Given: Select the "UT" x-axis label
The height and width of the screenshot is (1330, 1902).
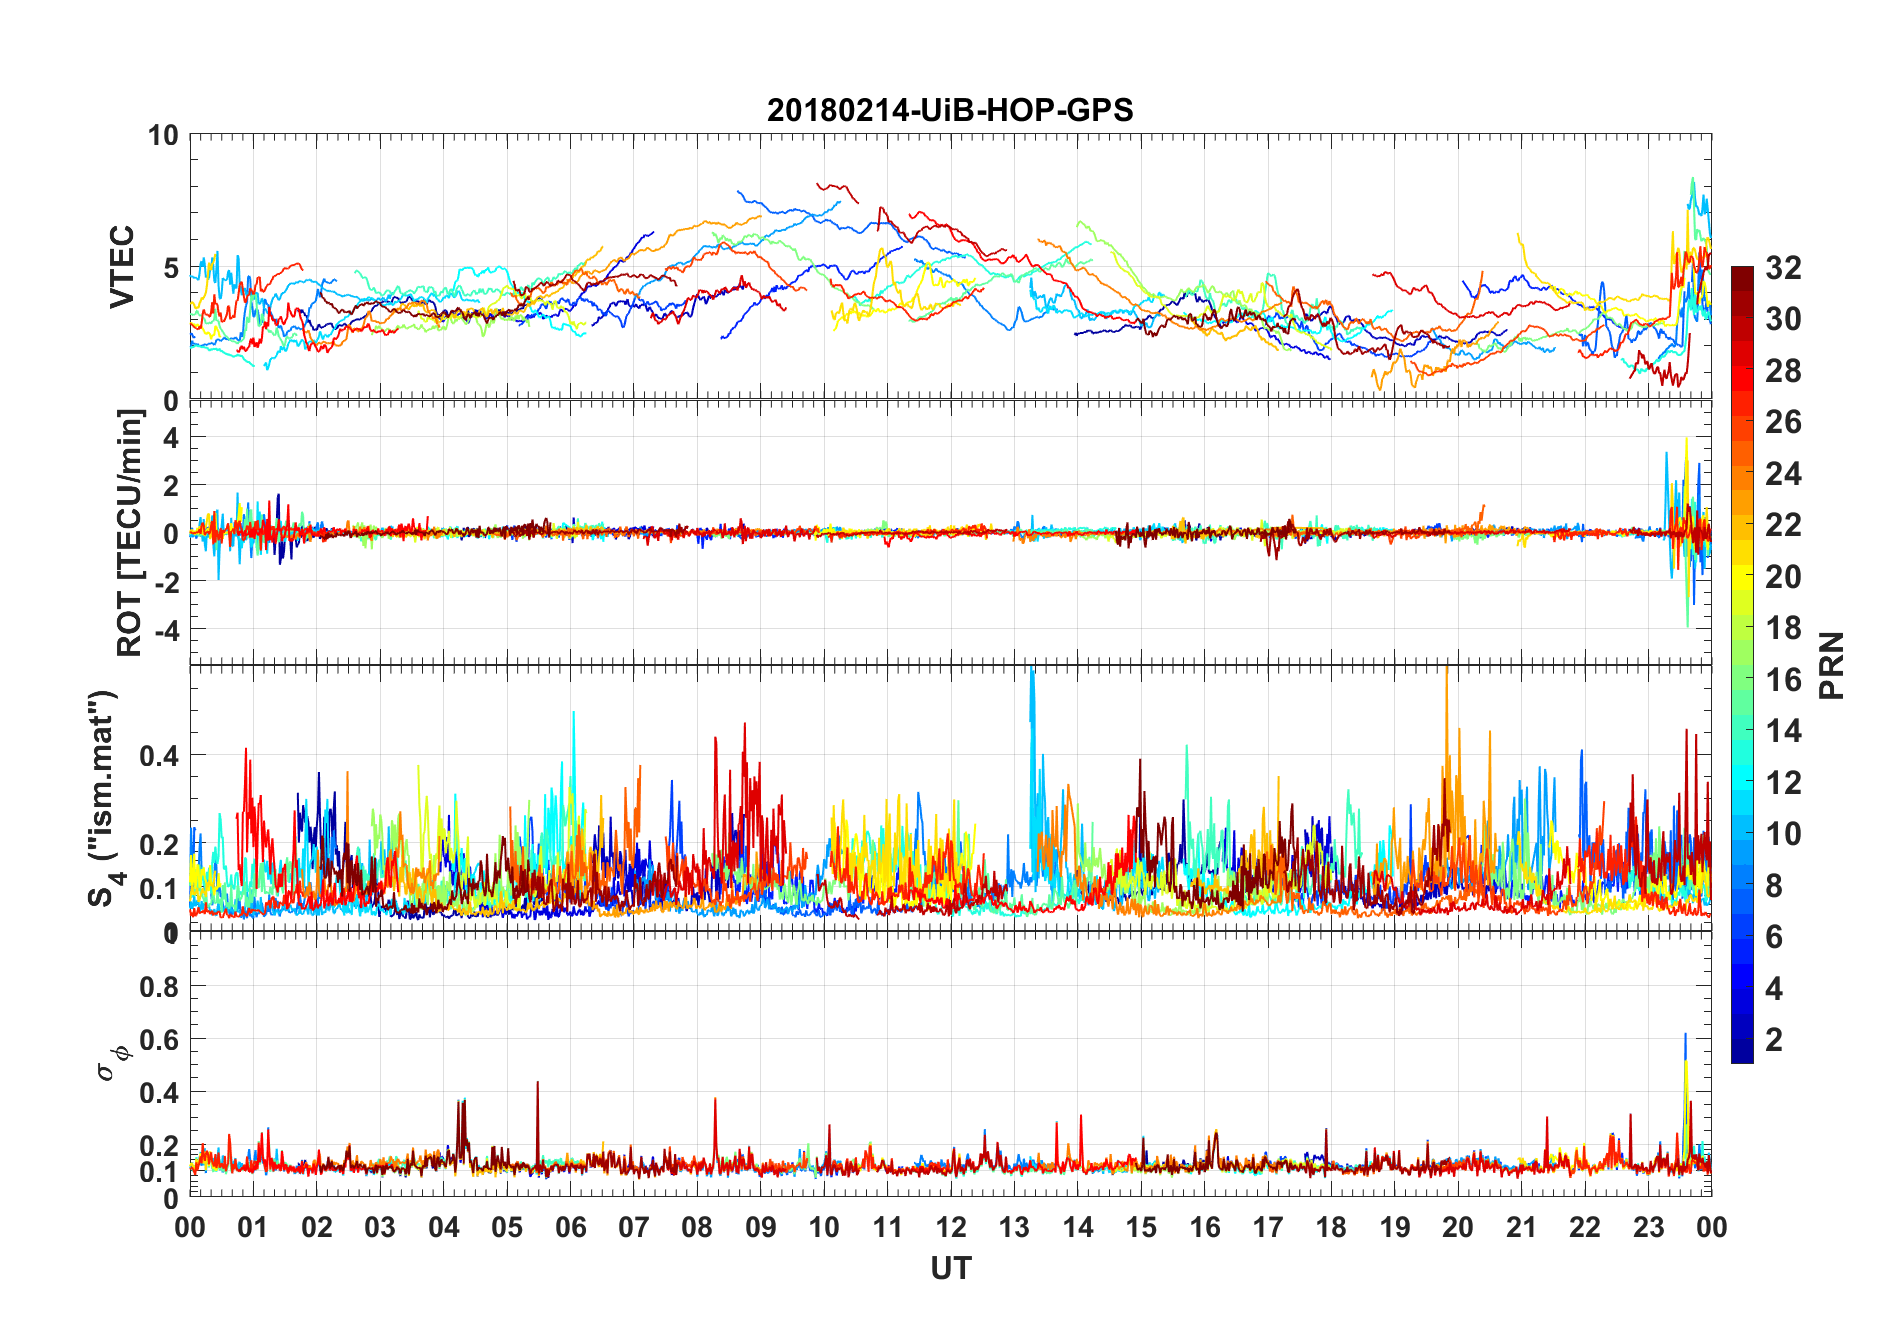Looking at the screenshot, I should [950, 1268].
